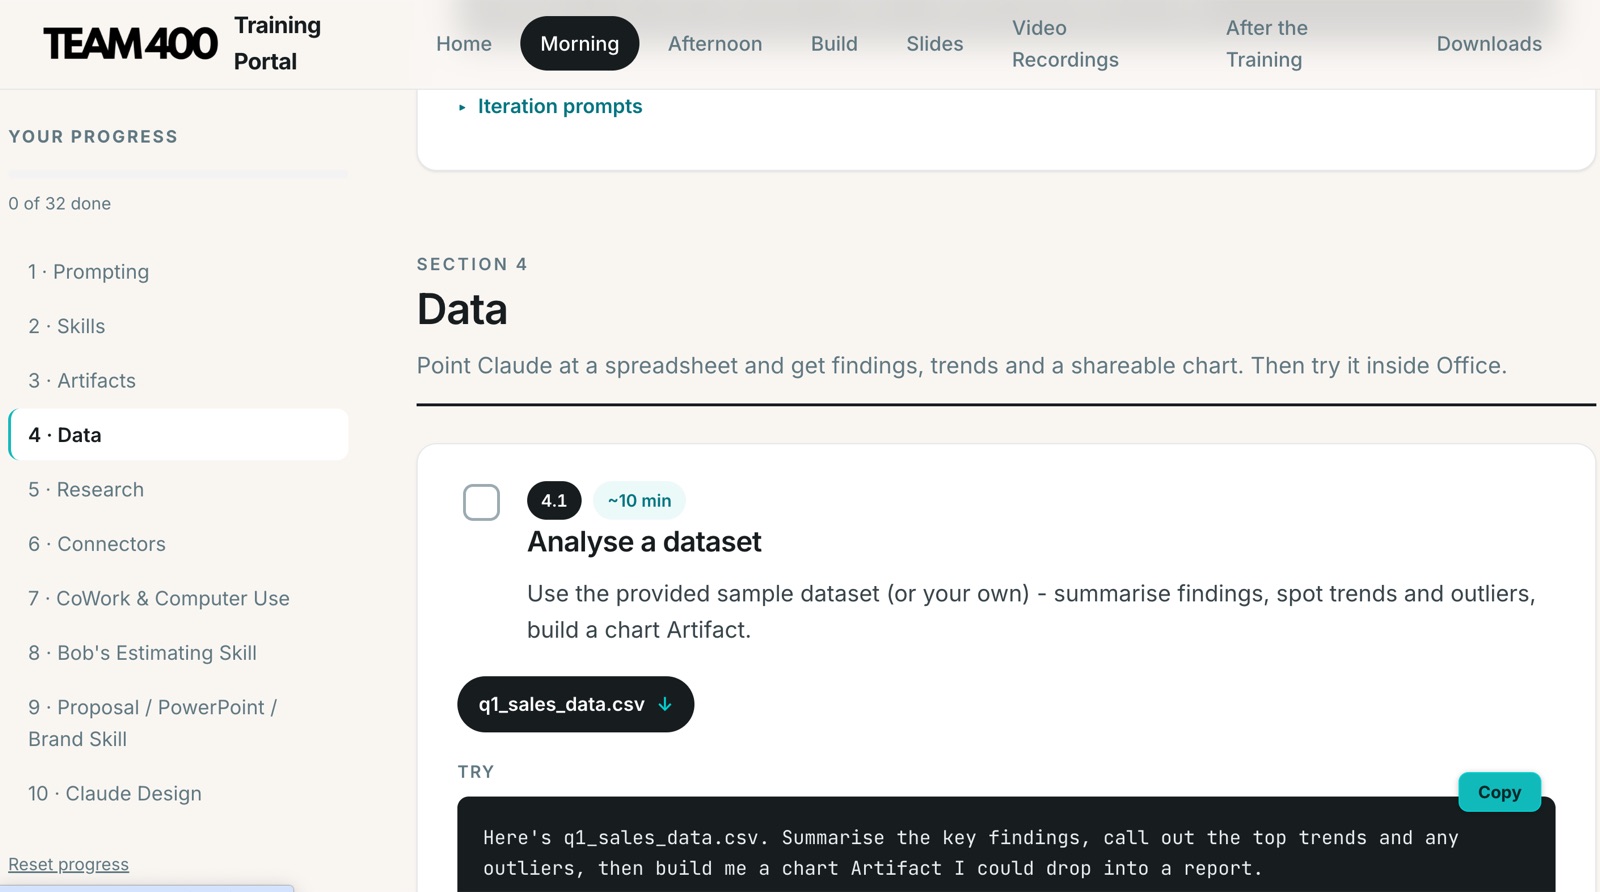Jump to section 10 Claude Design
Viewport: 1600px width, 892px height.
(x=178, y=794)
